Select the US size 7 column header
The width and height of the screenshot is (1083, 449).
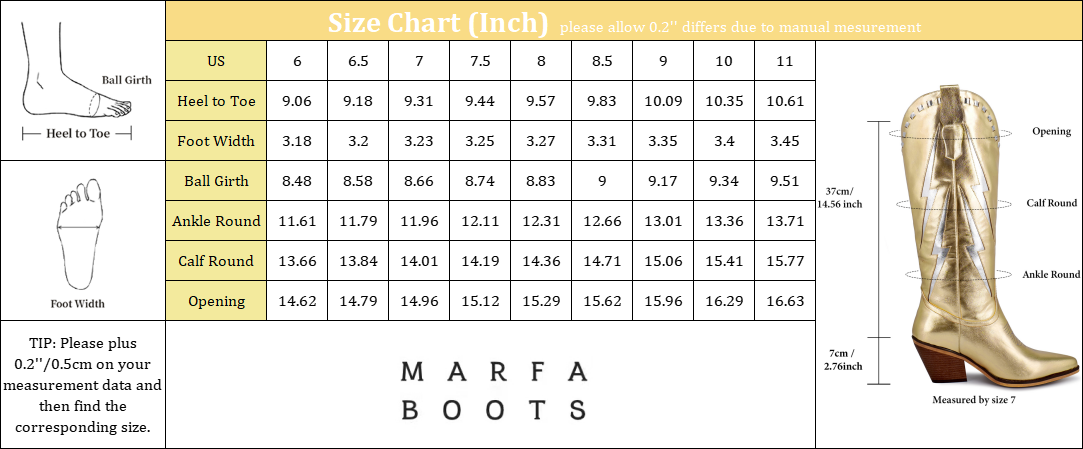pyautogui.click(x=419, y=61)
